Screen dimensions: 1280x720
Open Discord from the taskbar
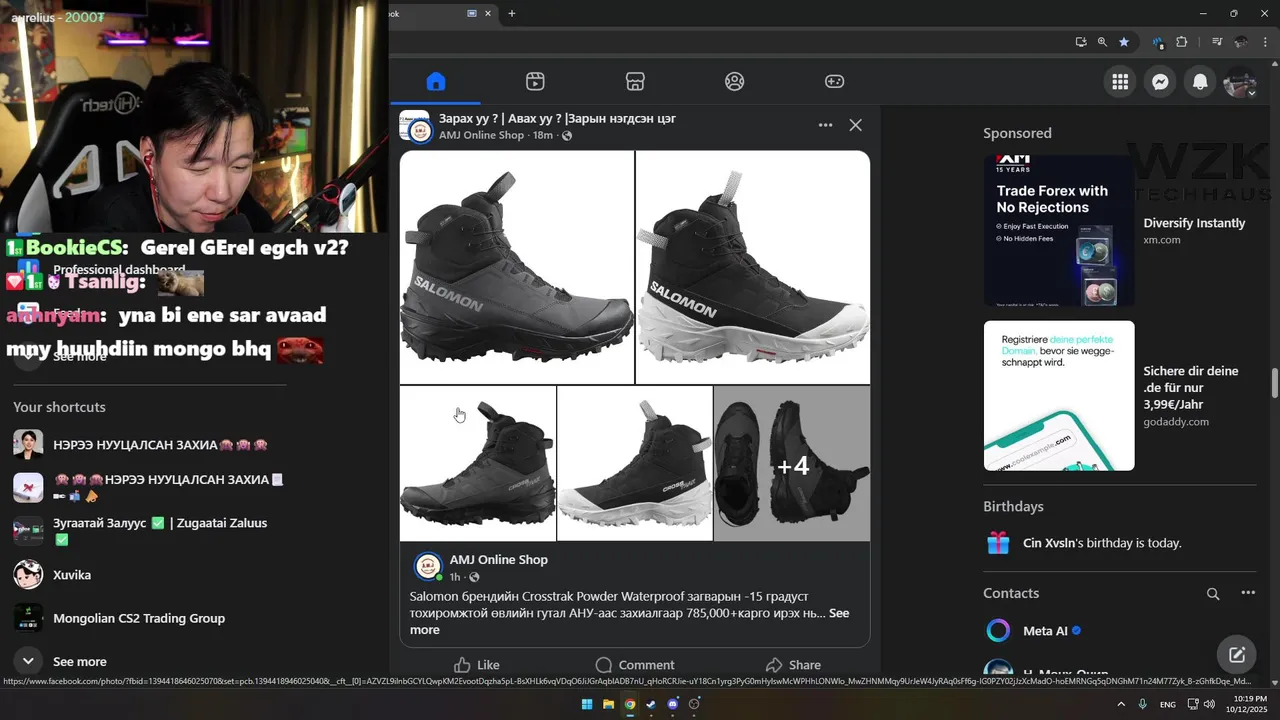(x=673, y=704)
